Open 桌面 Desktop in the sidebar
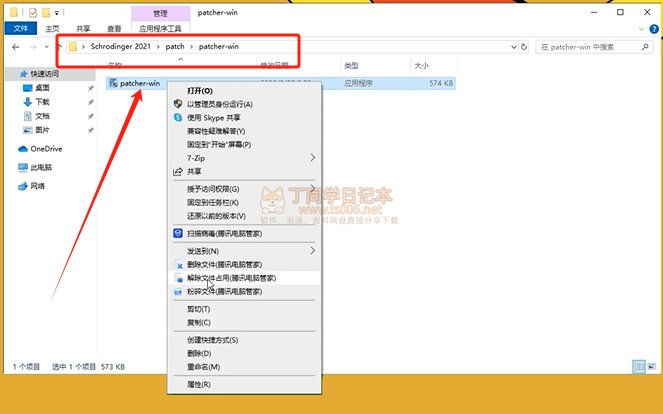 point(42,88)
